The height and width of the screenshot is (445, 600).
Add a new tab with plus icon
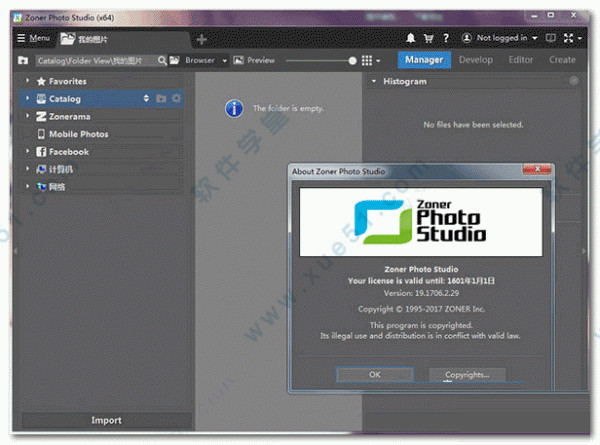click(201, 39)
